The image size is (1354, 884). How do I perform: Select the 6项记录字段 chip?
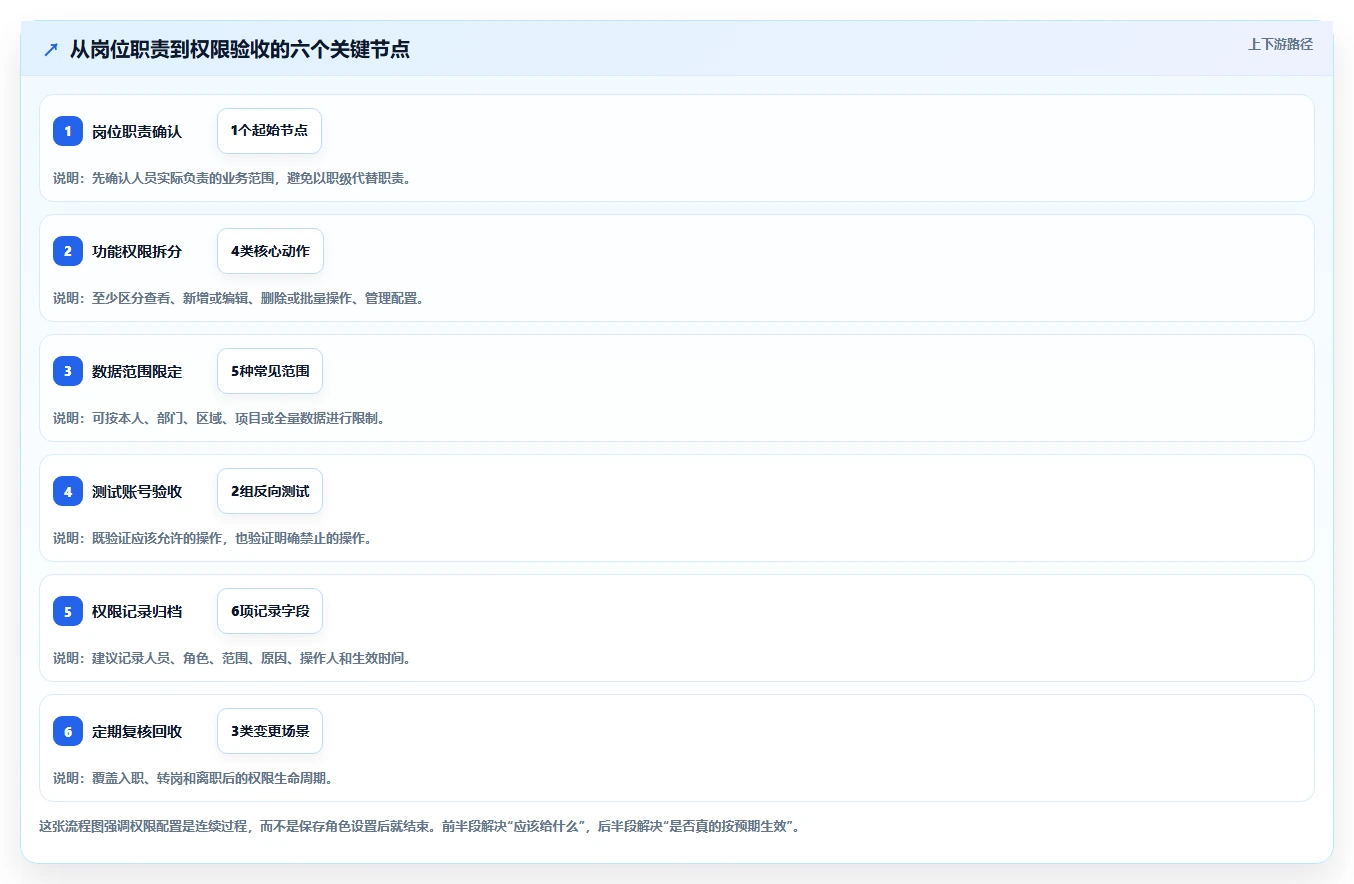(270, 611)
